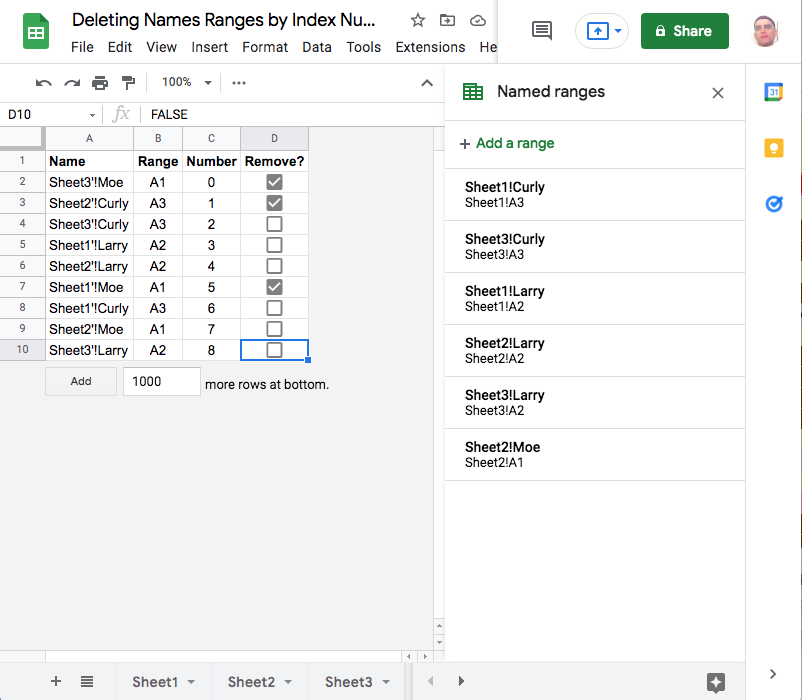This screenshot has width=802, height=700.
Task: Open the Data menu
Action: [317, 47]
